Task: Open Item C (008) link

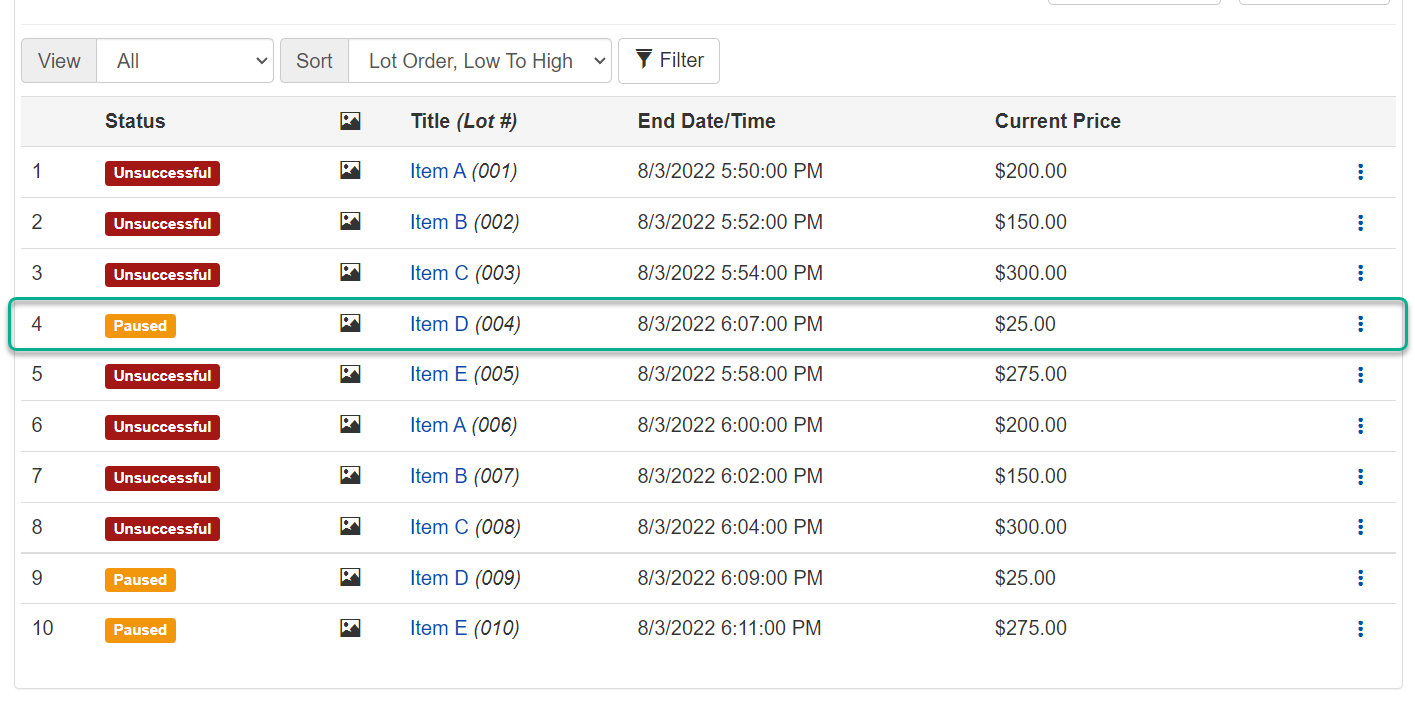Action: 439,527
